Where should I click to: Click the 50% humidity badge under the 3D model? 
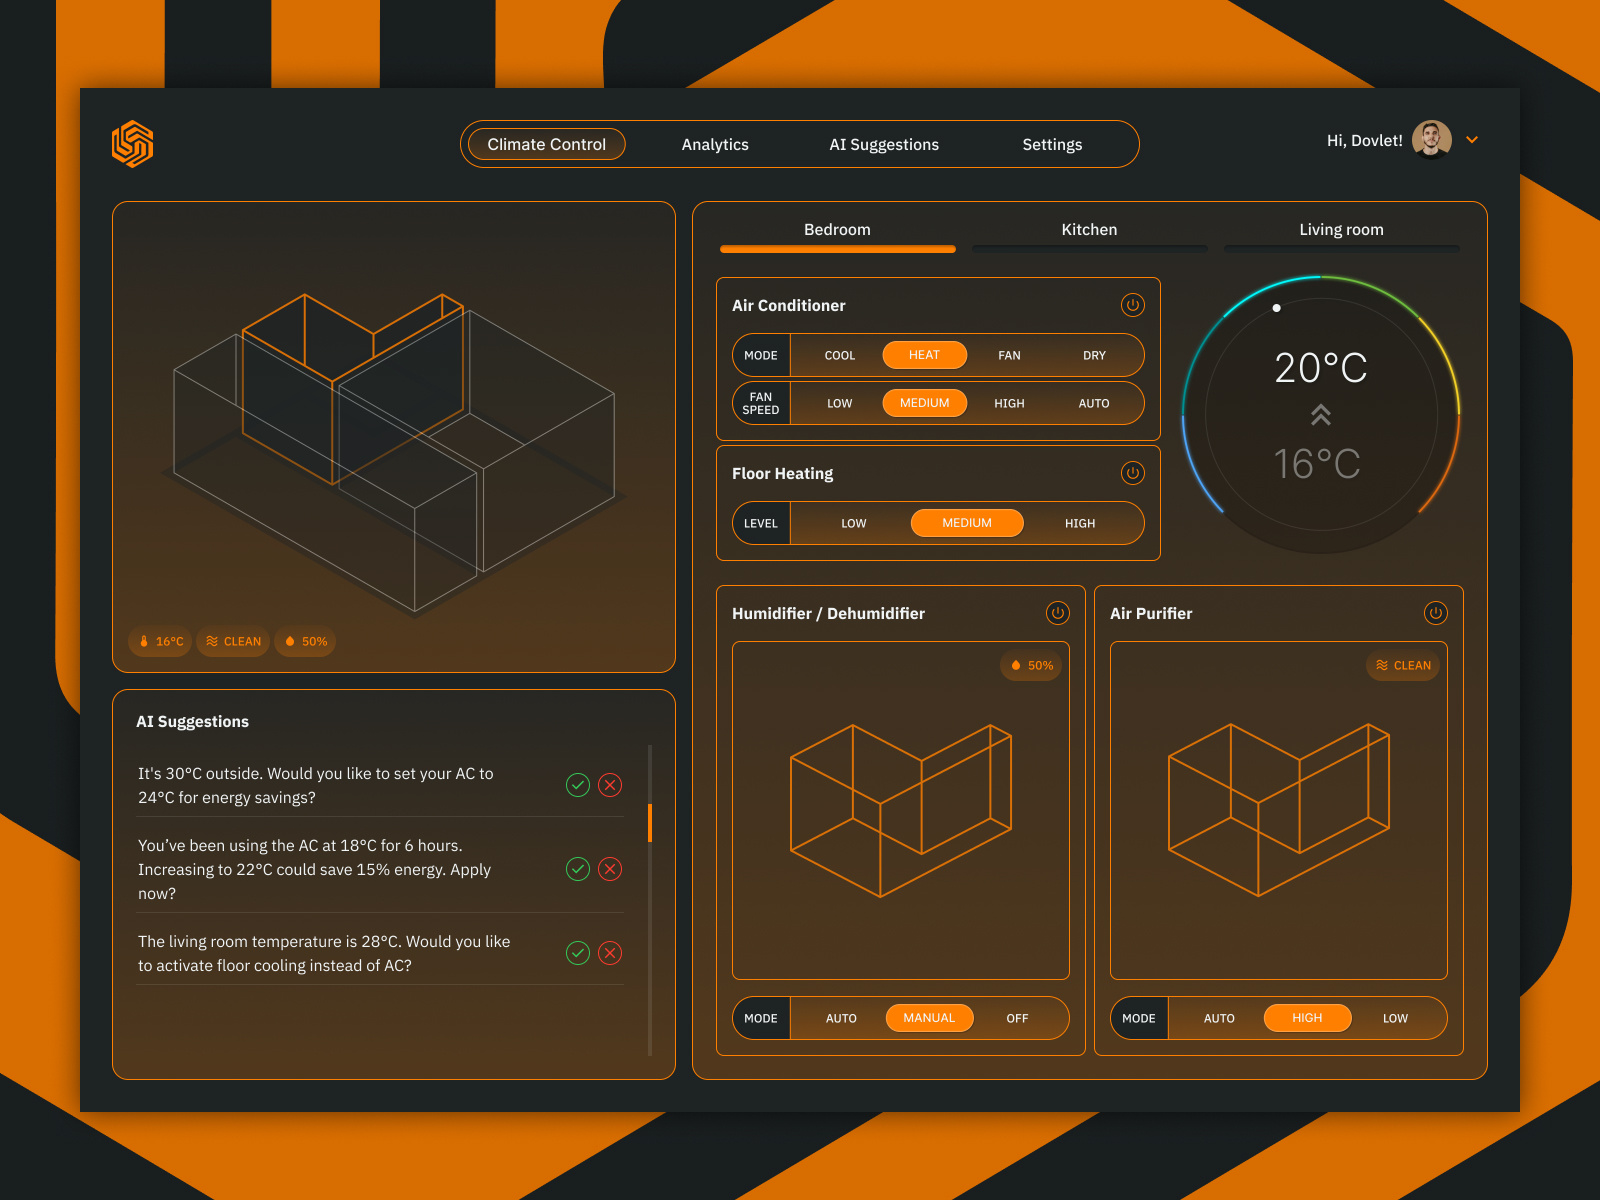(304, 642)
